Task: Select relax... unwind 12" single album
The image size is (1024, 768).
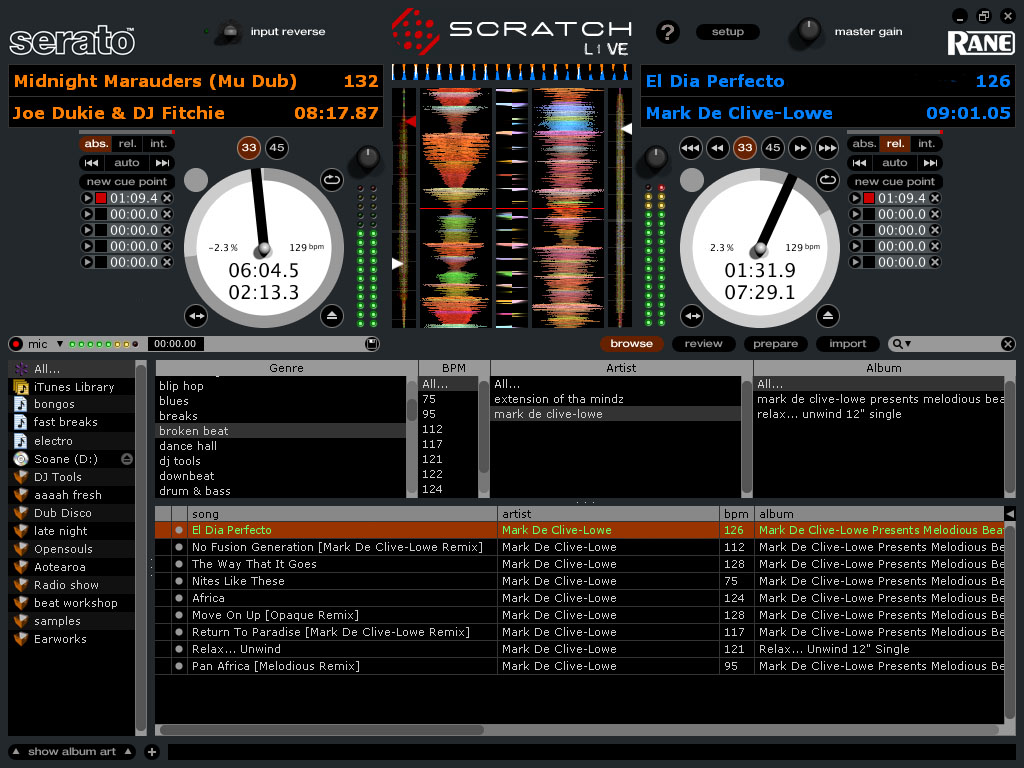Action: click(879, 414)
